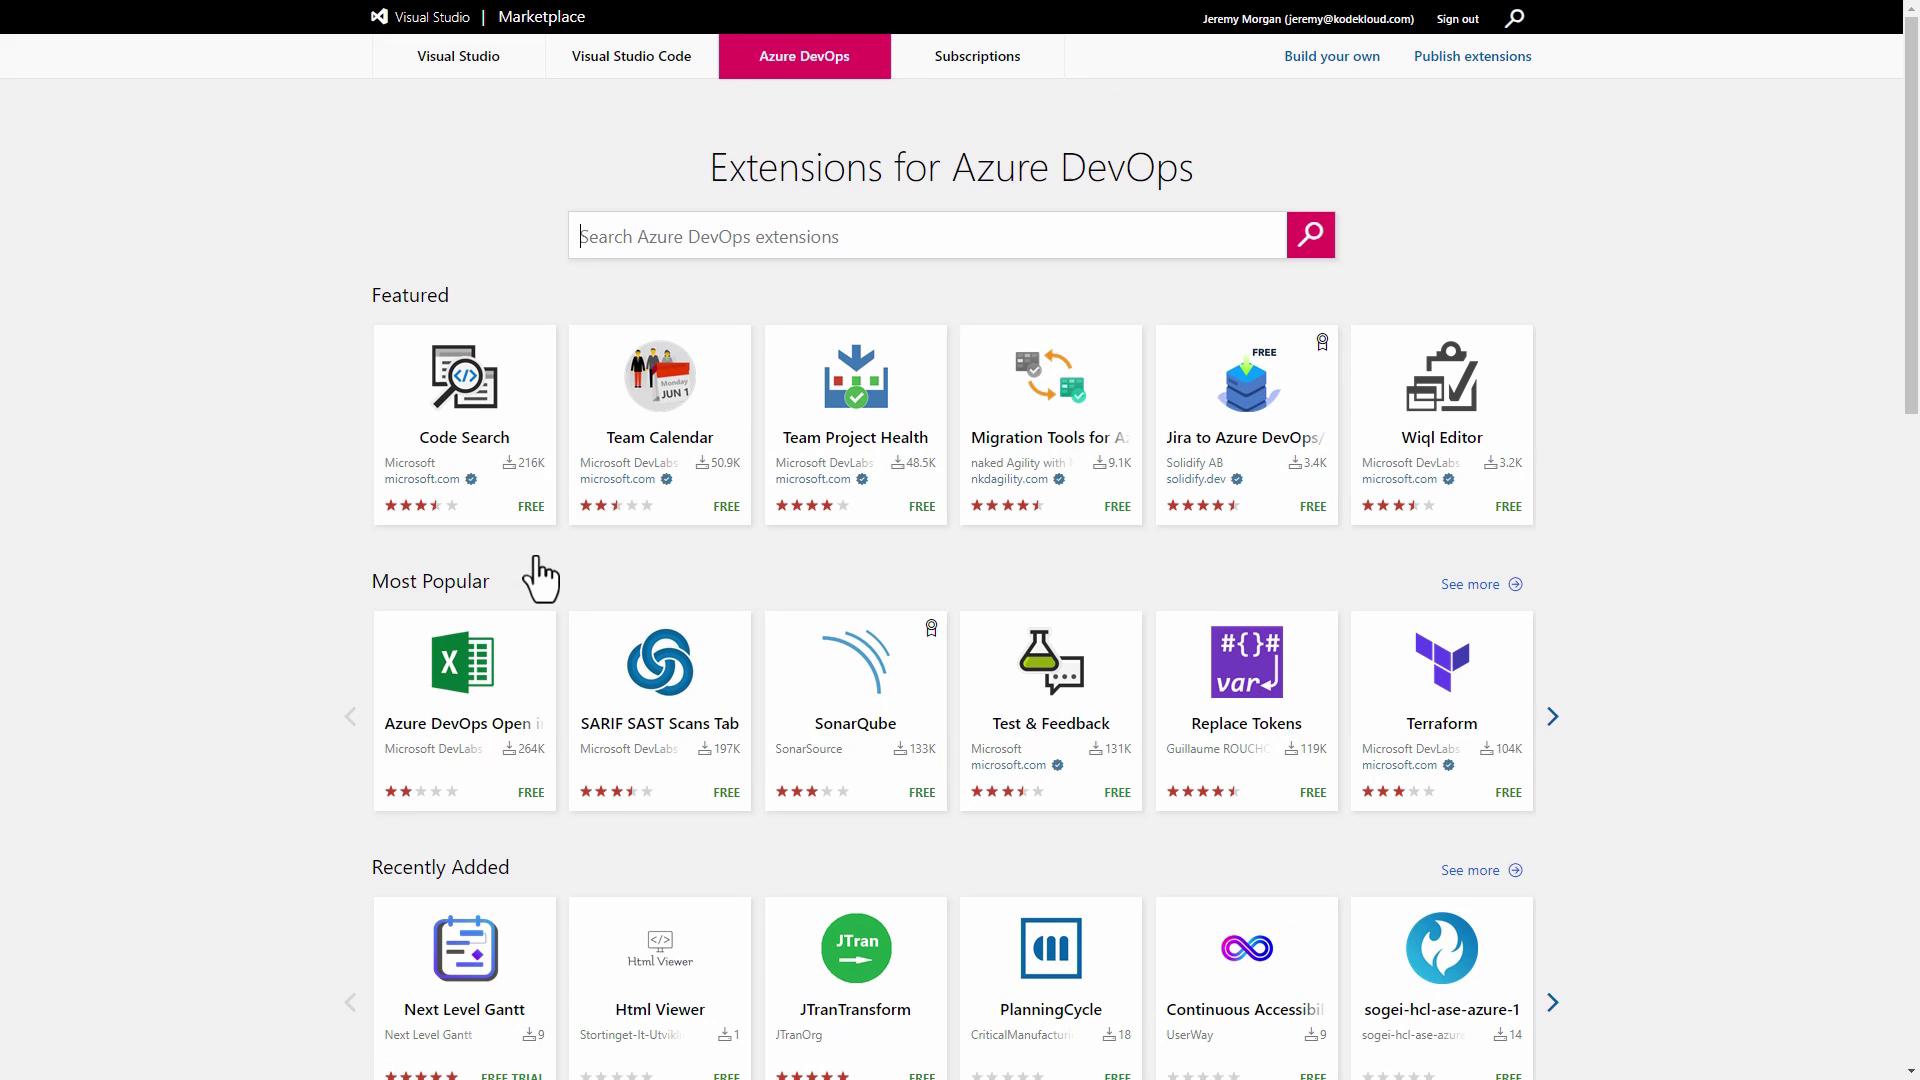Open the Team Calendar extension icon
Image resolution: width=1920 pixels, height=1080 pixels.
click(x=659, y=377)
